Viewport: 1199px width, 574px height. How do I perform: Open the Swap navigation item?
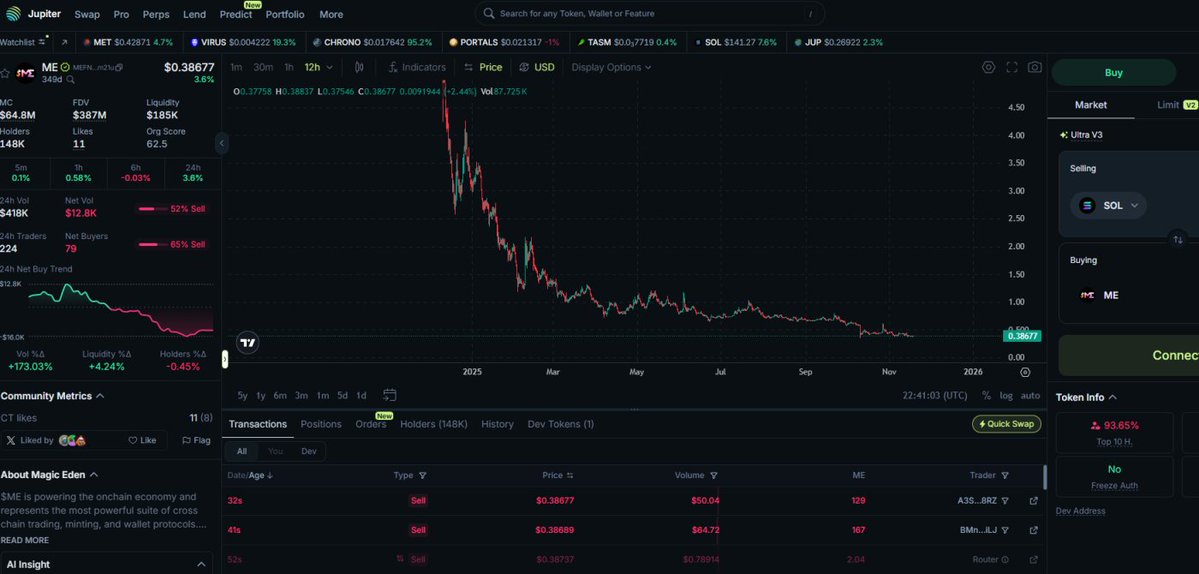tap(87, 15)
